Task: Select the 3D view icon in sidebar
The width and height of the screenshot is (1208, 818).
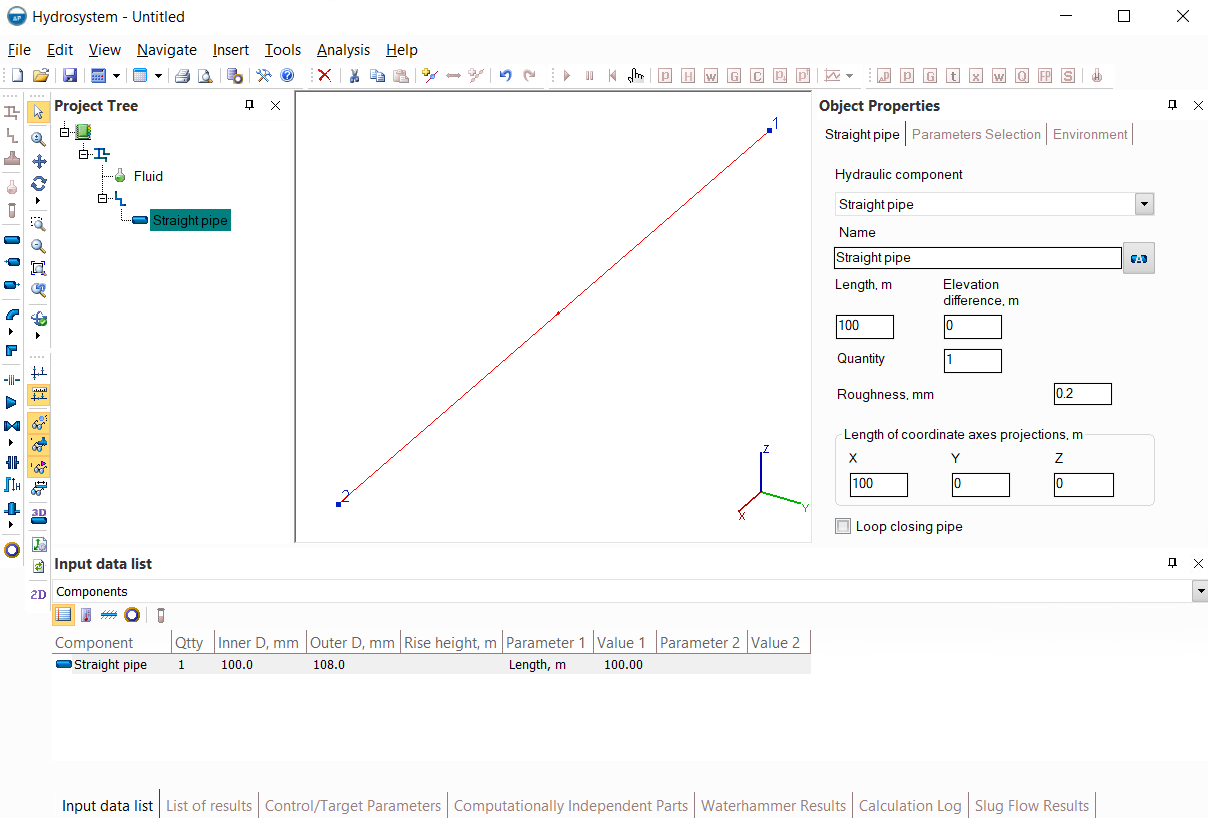Action: coord(39,515)
